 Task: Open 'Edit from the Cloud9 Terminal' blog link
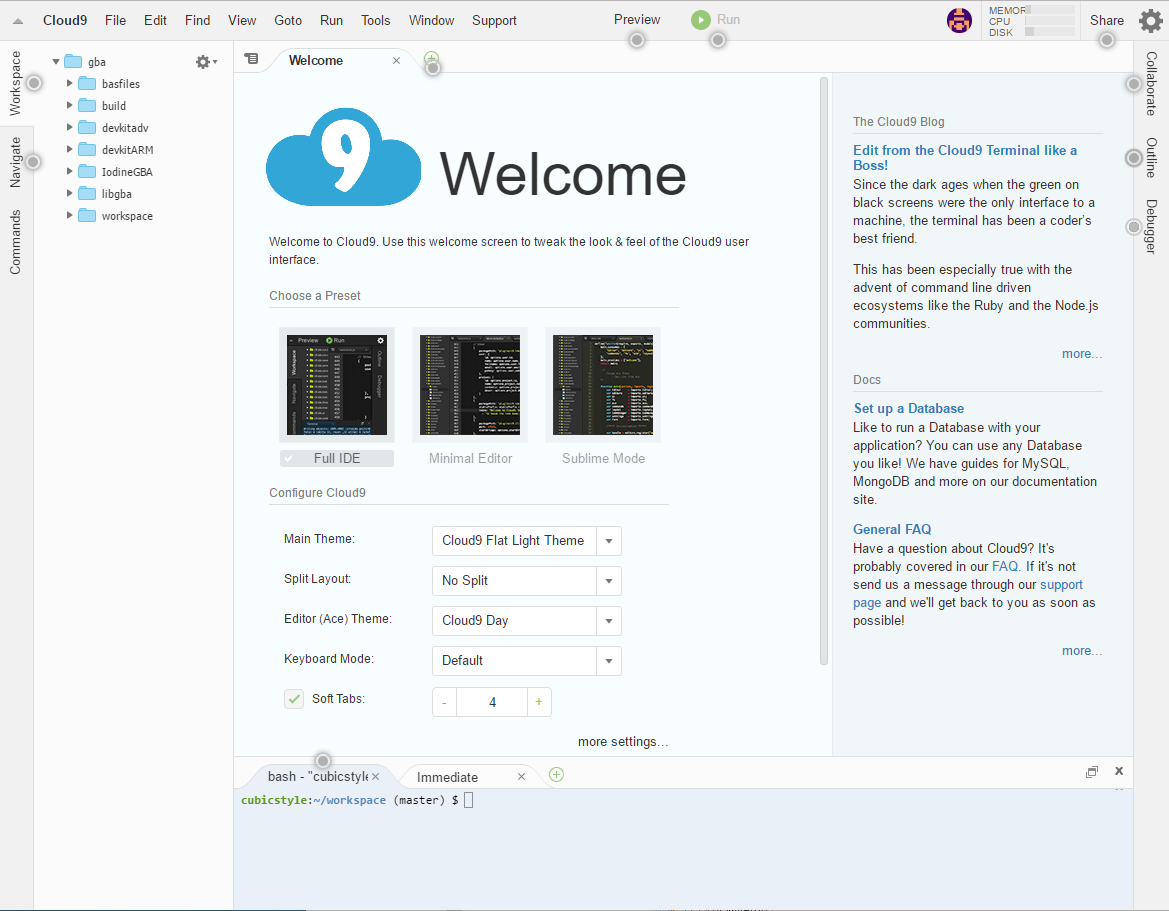(965, 157)
